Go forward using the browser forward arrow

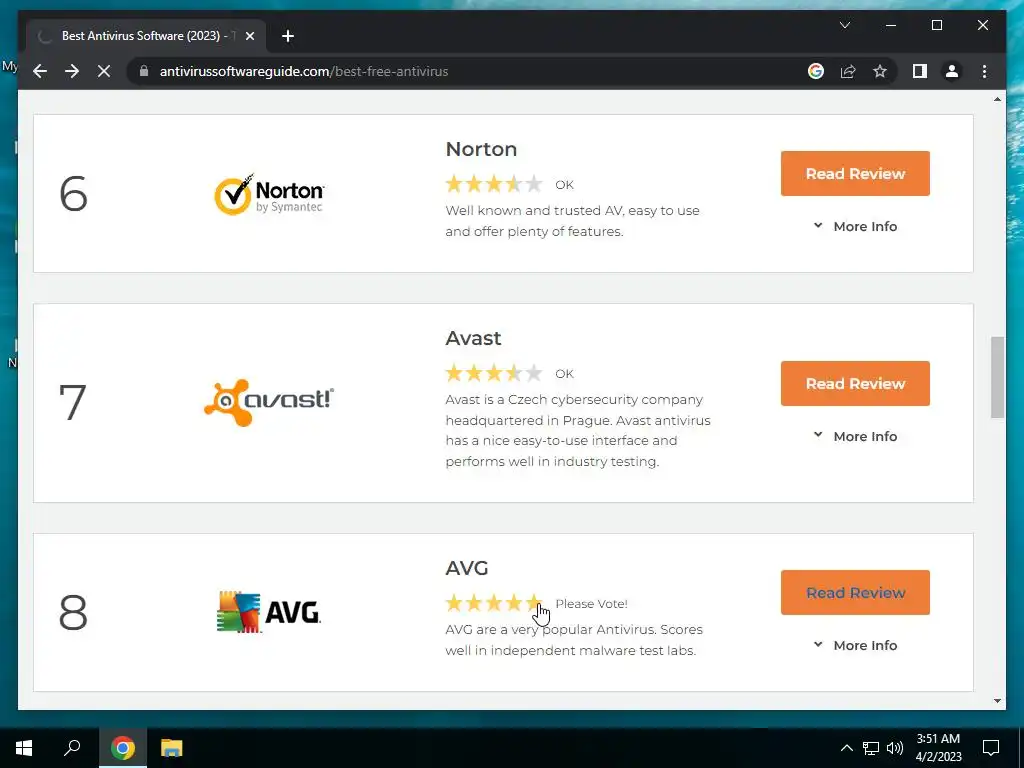pyautogui.click(x=72, y=71)
